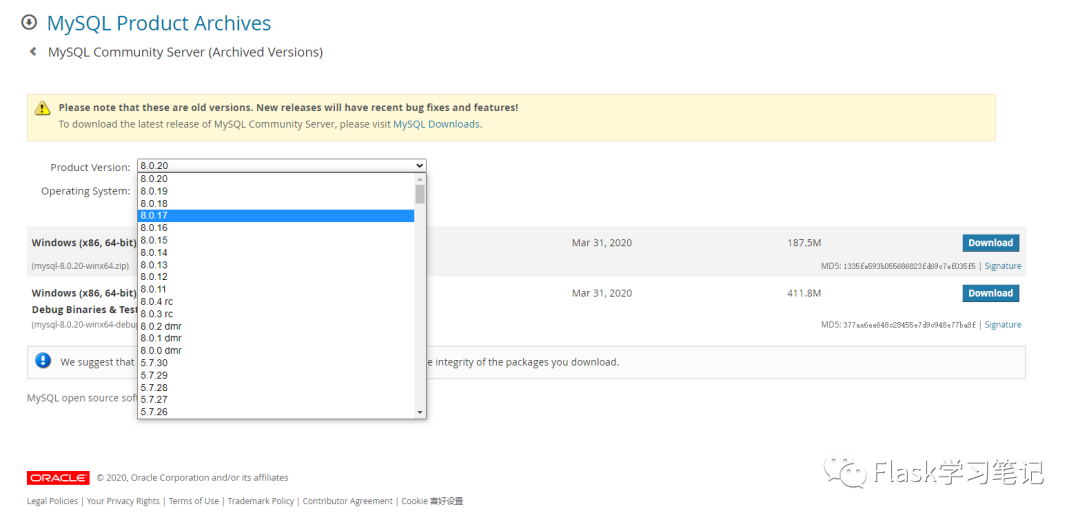Select version 8.0.16 in the list
The image size is (1080, 520).
click(276, 228)
